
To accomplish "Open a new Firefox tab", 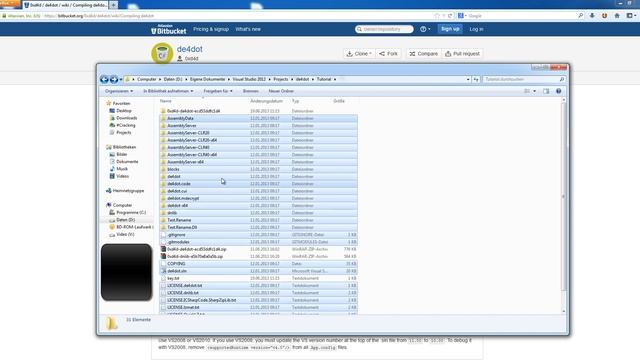I will click(x=113, y=5).
